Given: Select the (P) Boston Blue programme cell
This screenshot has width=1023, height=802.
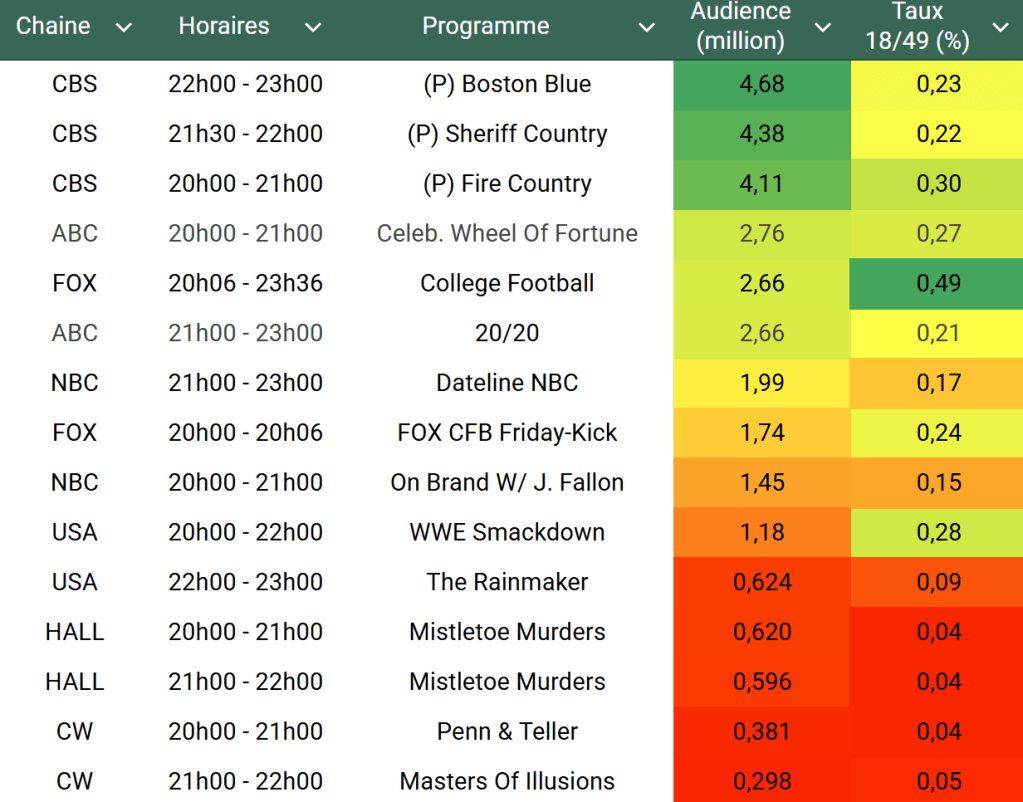Looking at the screenshot, I should (507, 84).
